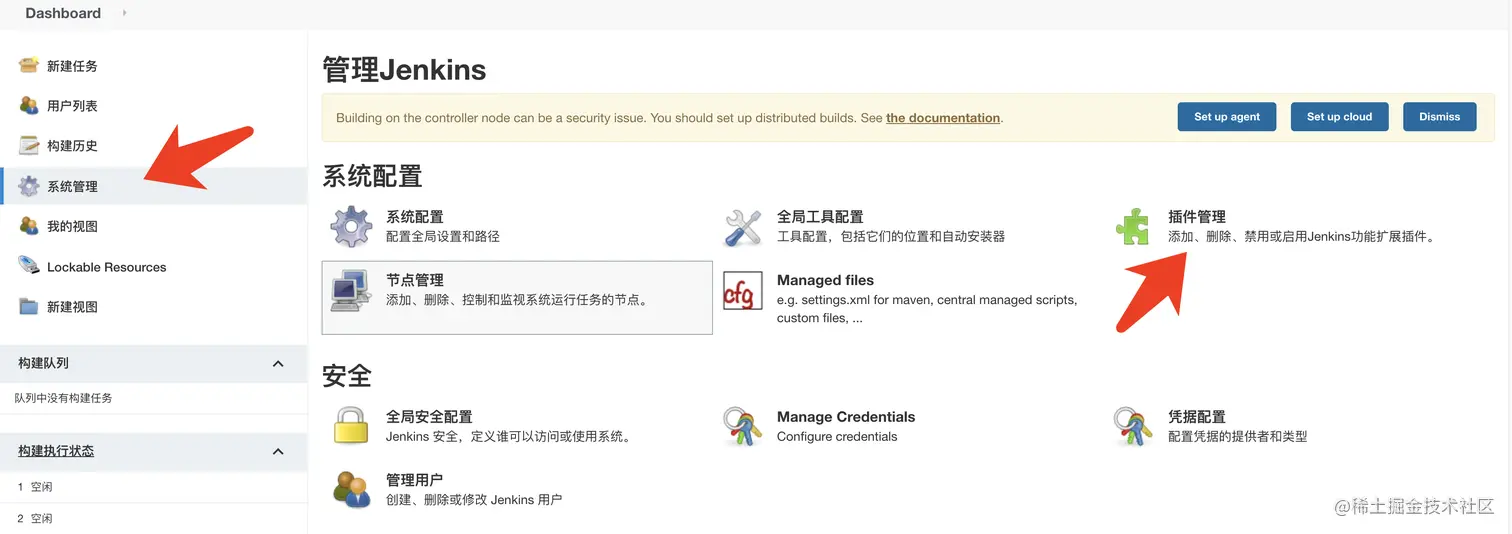Click the Set up cloud button

click(x=1339, y=117)
